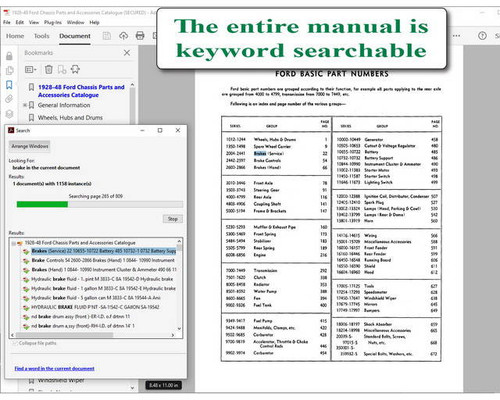Image resolution: width=500 pixels, height=400 pixels.
Task: Open the Edit menu
Action: tap(20, 22)
